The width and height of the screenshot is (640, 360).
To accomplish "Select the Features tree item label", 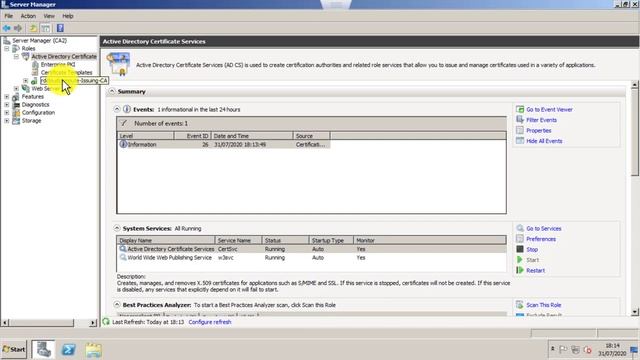I will click(x=33, y=97).
